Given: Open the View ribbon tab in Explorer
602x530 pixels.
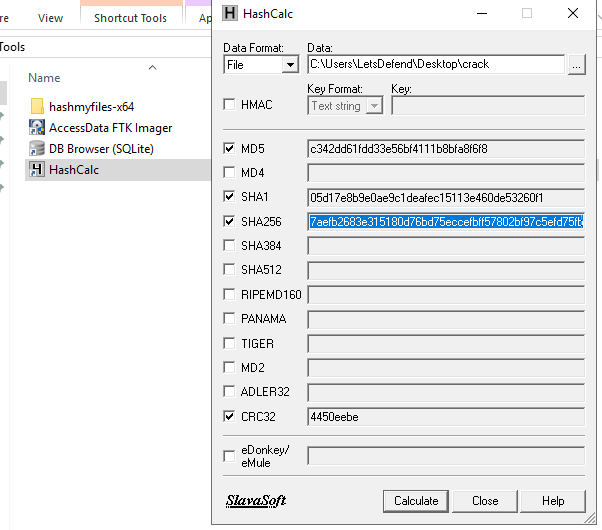Looking at the screenshot, I should point(50,18).
